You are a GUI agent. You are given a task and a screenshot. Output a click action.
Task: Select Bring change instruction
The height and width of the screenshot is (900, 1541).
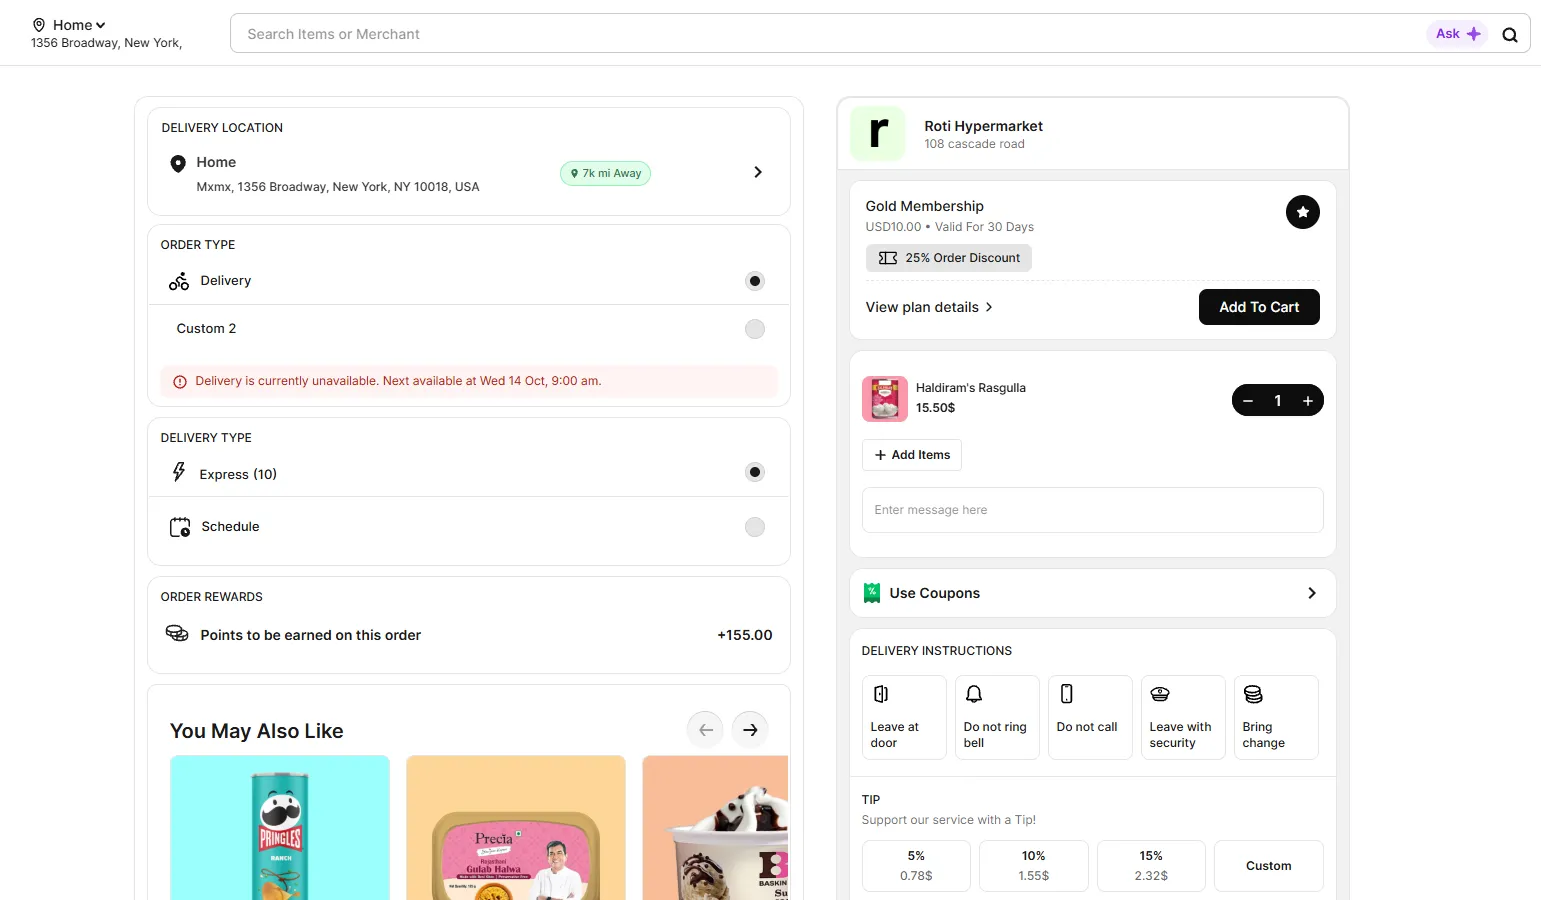(1276, 718)
